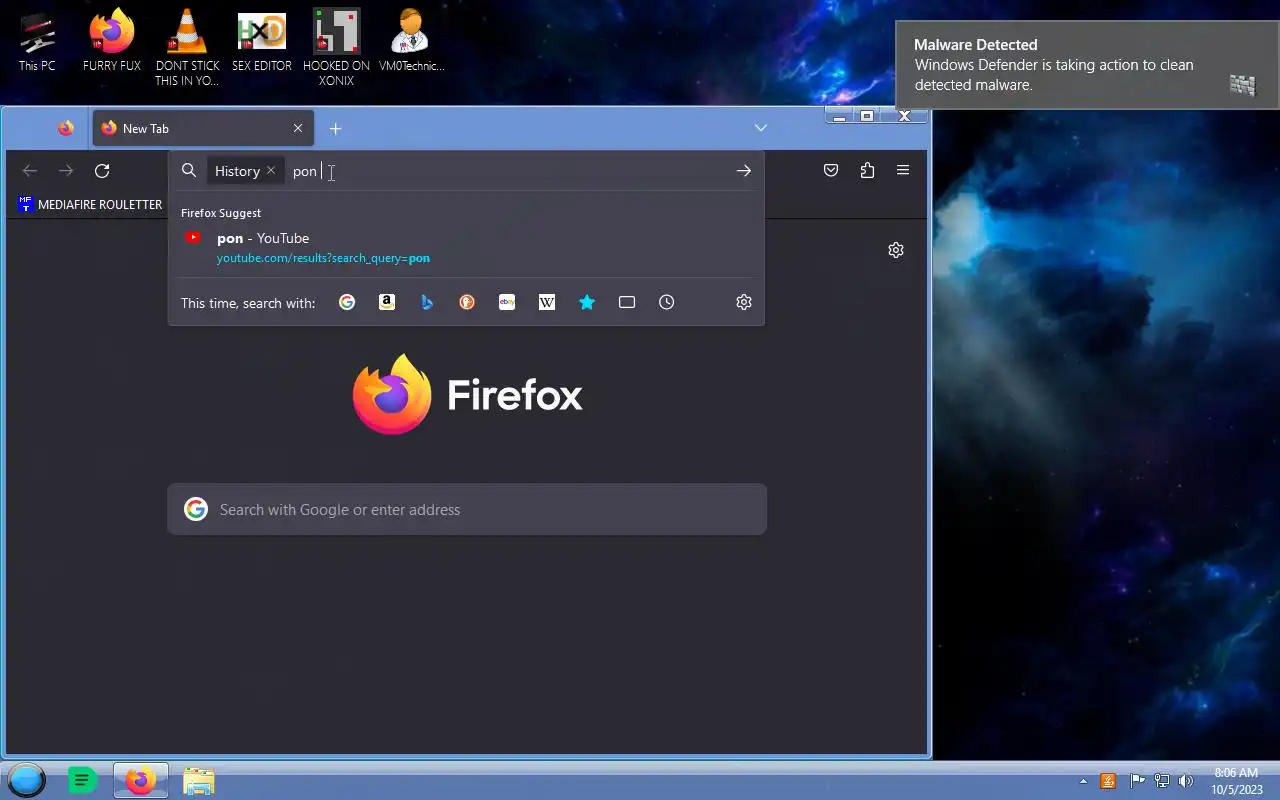Open Firefox application hamburger menu

coord(903,171)
